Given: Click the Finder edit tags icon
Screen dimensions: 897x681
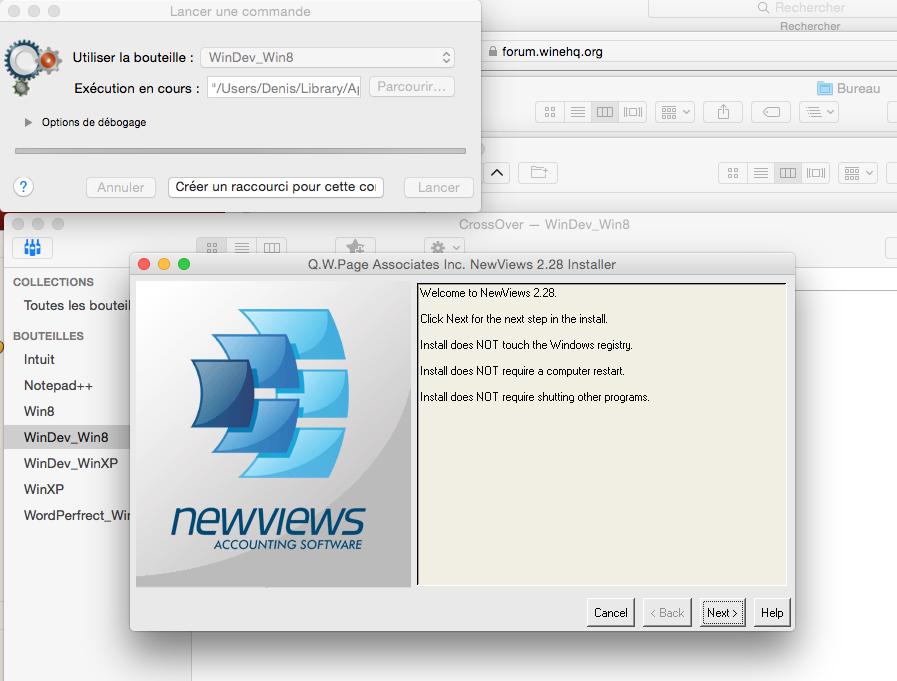Looking at the screenshot, I should (771, 112).
